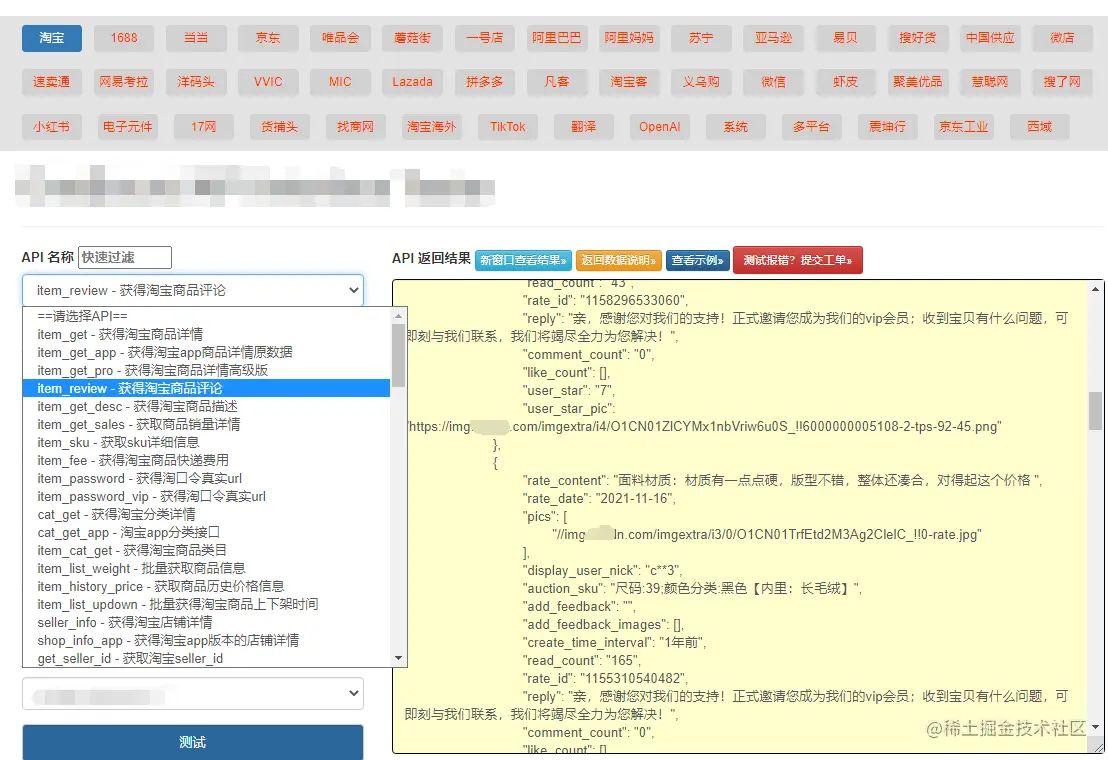1108x760 pixels.
Task: Click the 翻译 button
Action: (584, 127)
